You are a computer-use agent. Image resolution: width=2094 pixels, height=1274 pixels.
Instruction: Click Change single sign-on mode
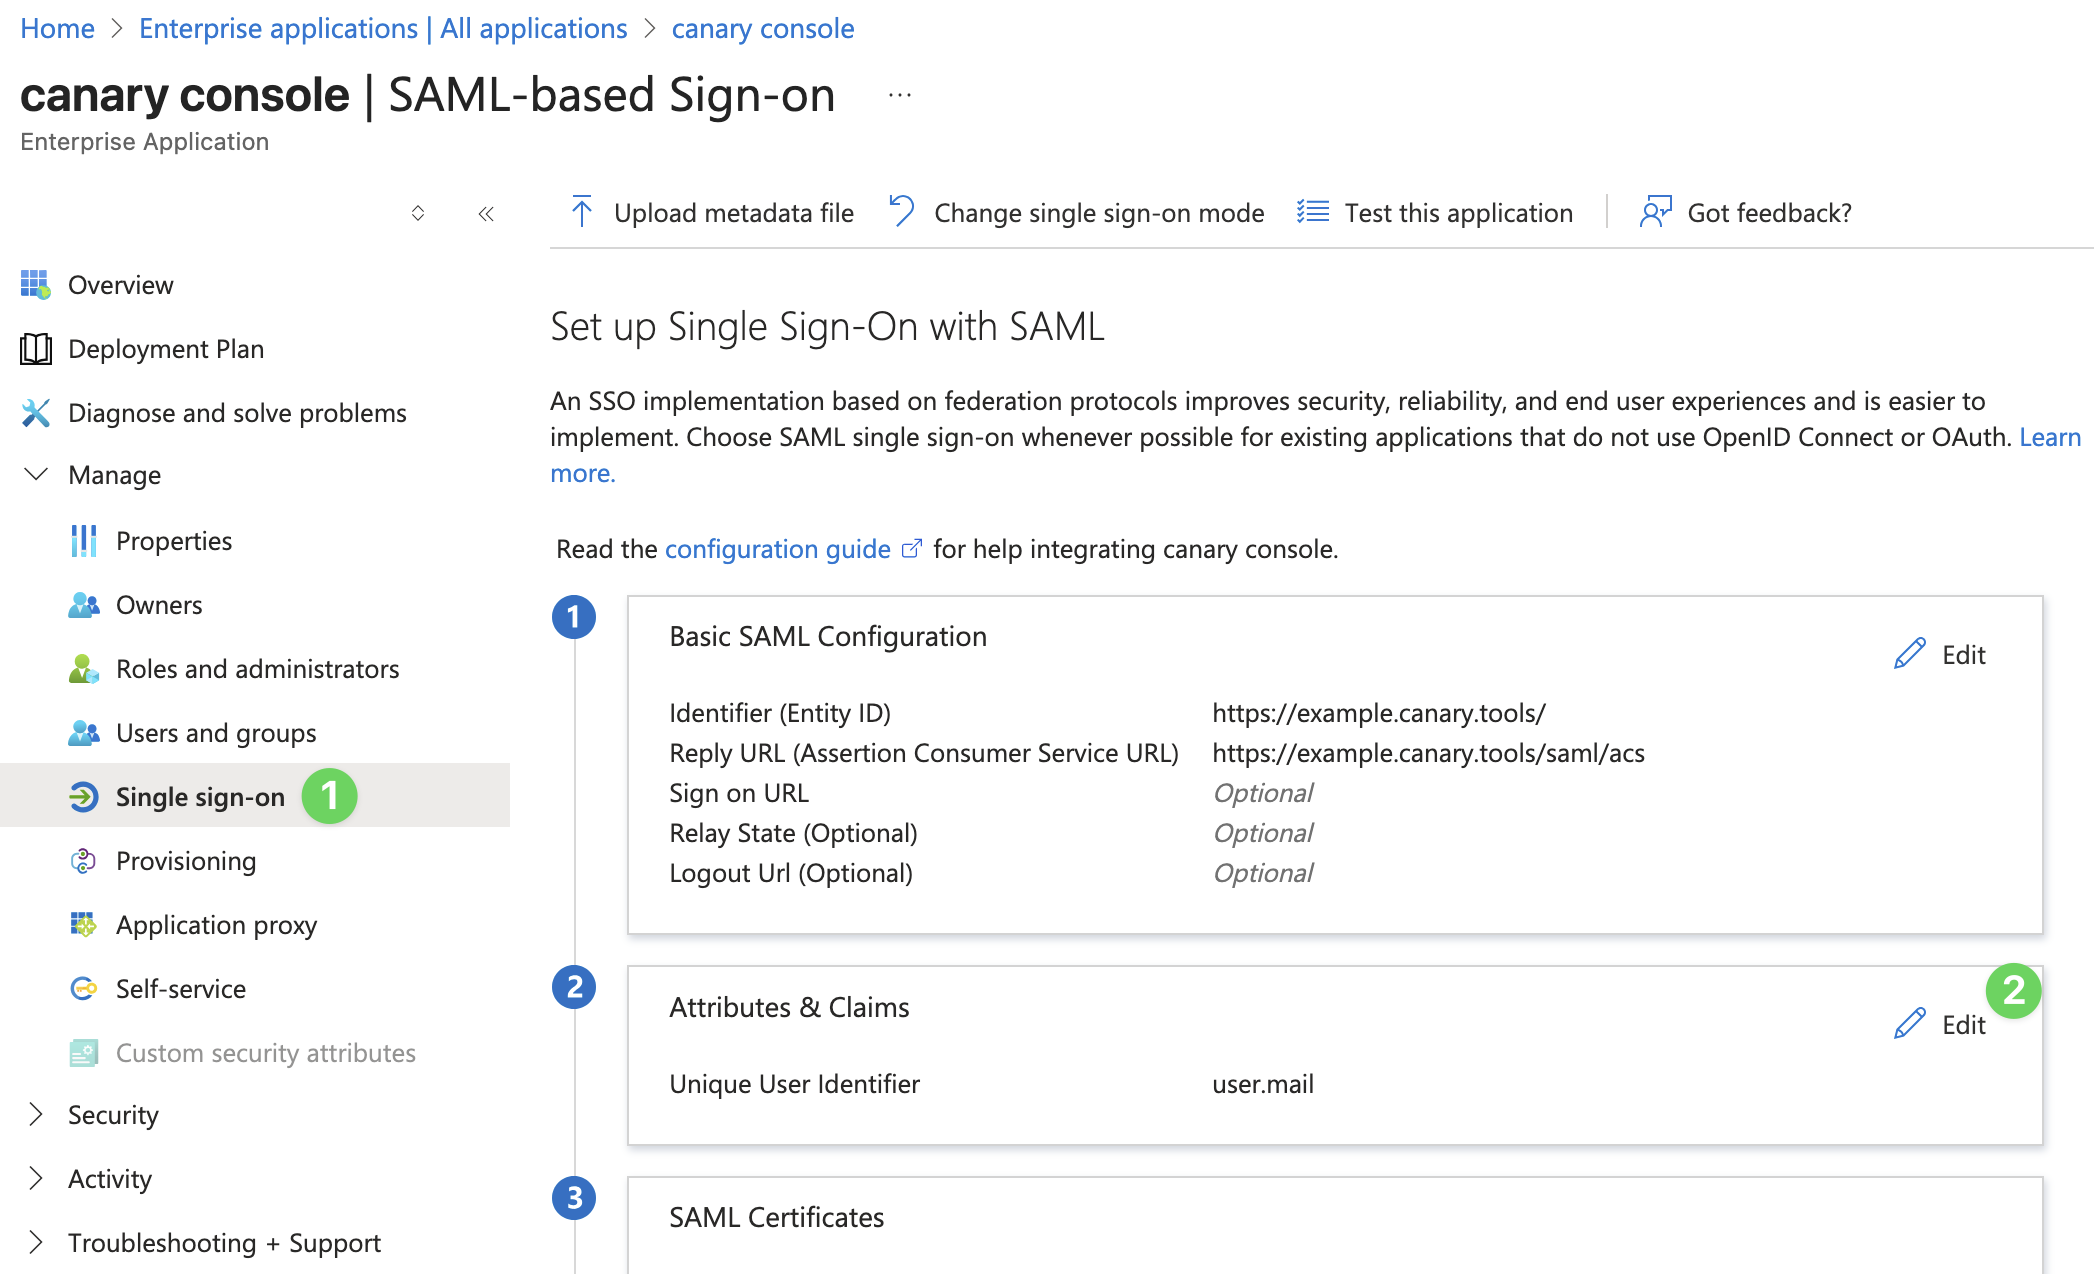pyautogui.click(x=1077, y=212)
